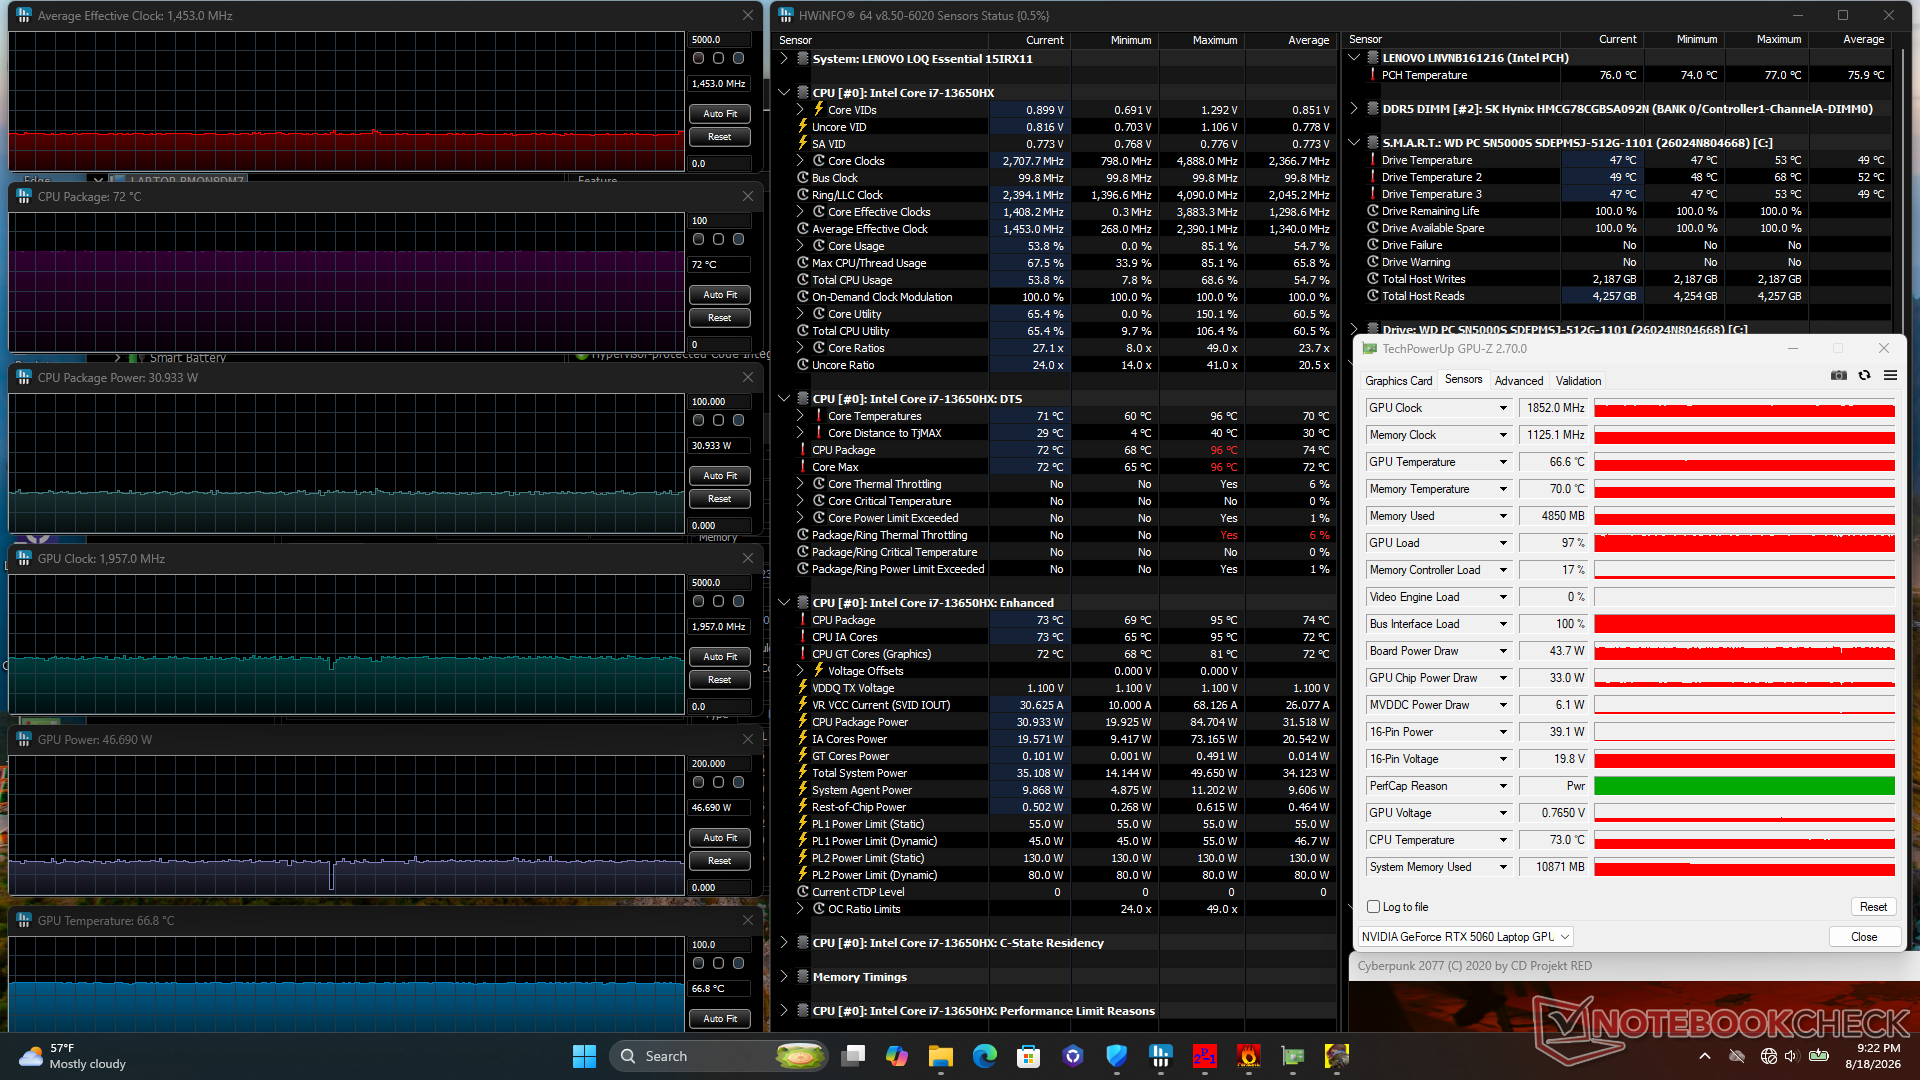Collapse the CPU [#0] Intel Core i7-13650HX section
This screenshot has height=1080, width=1920.
pos(784,93)
